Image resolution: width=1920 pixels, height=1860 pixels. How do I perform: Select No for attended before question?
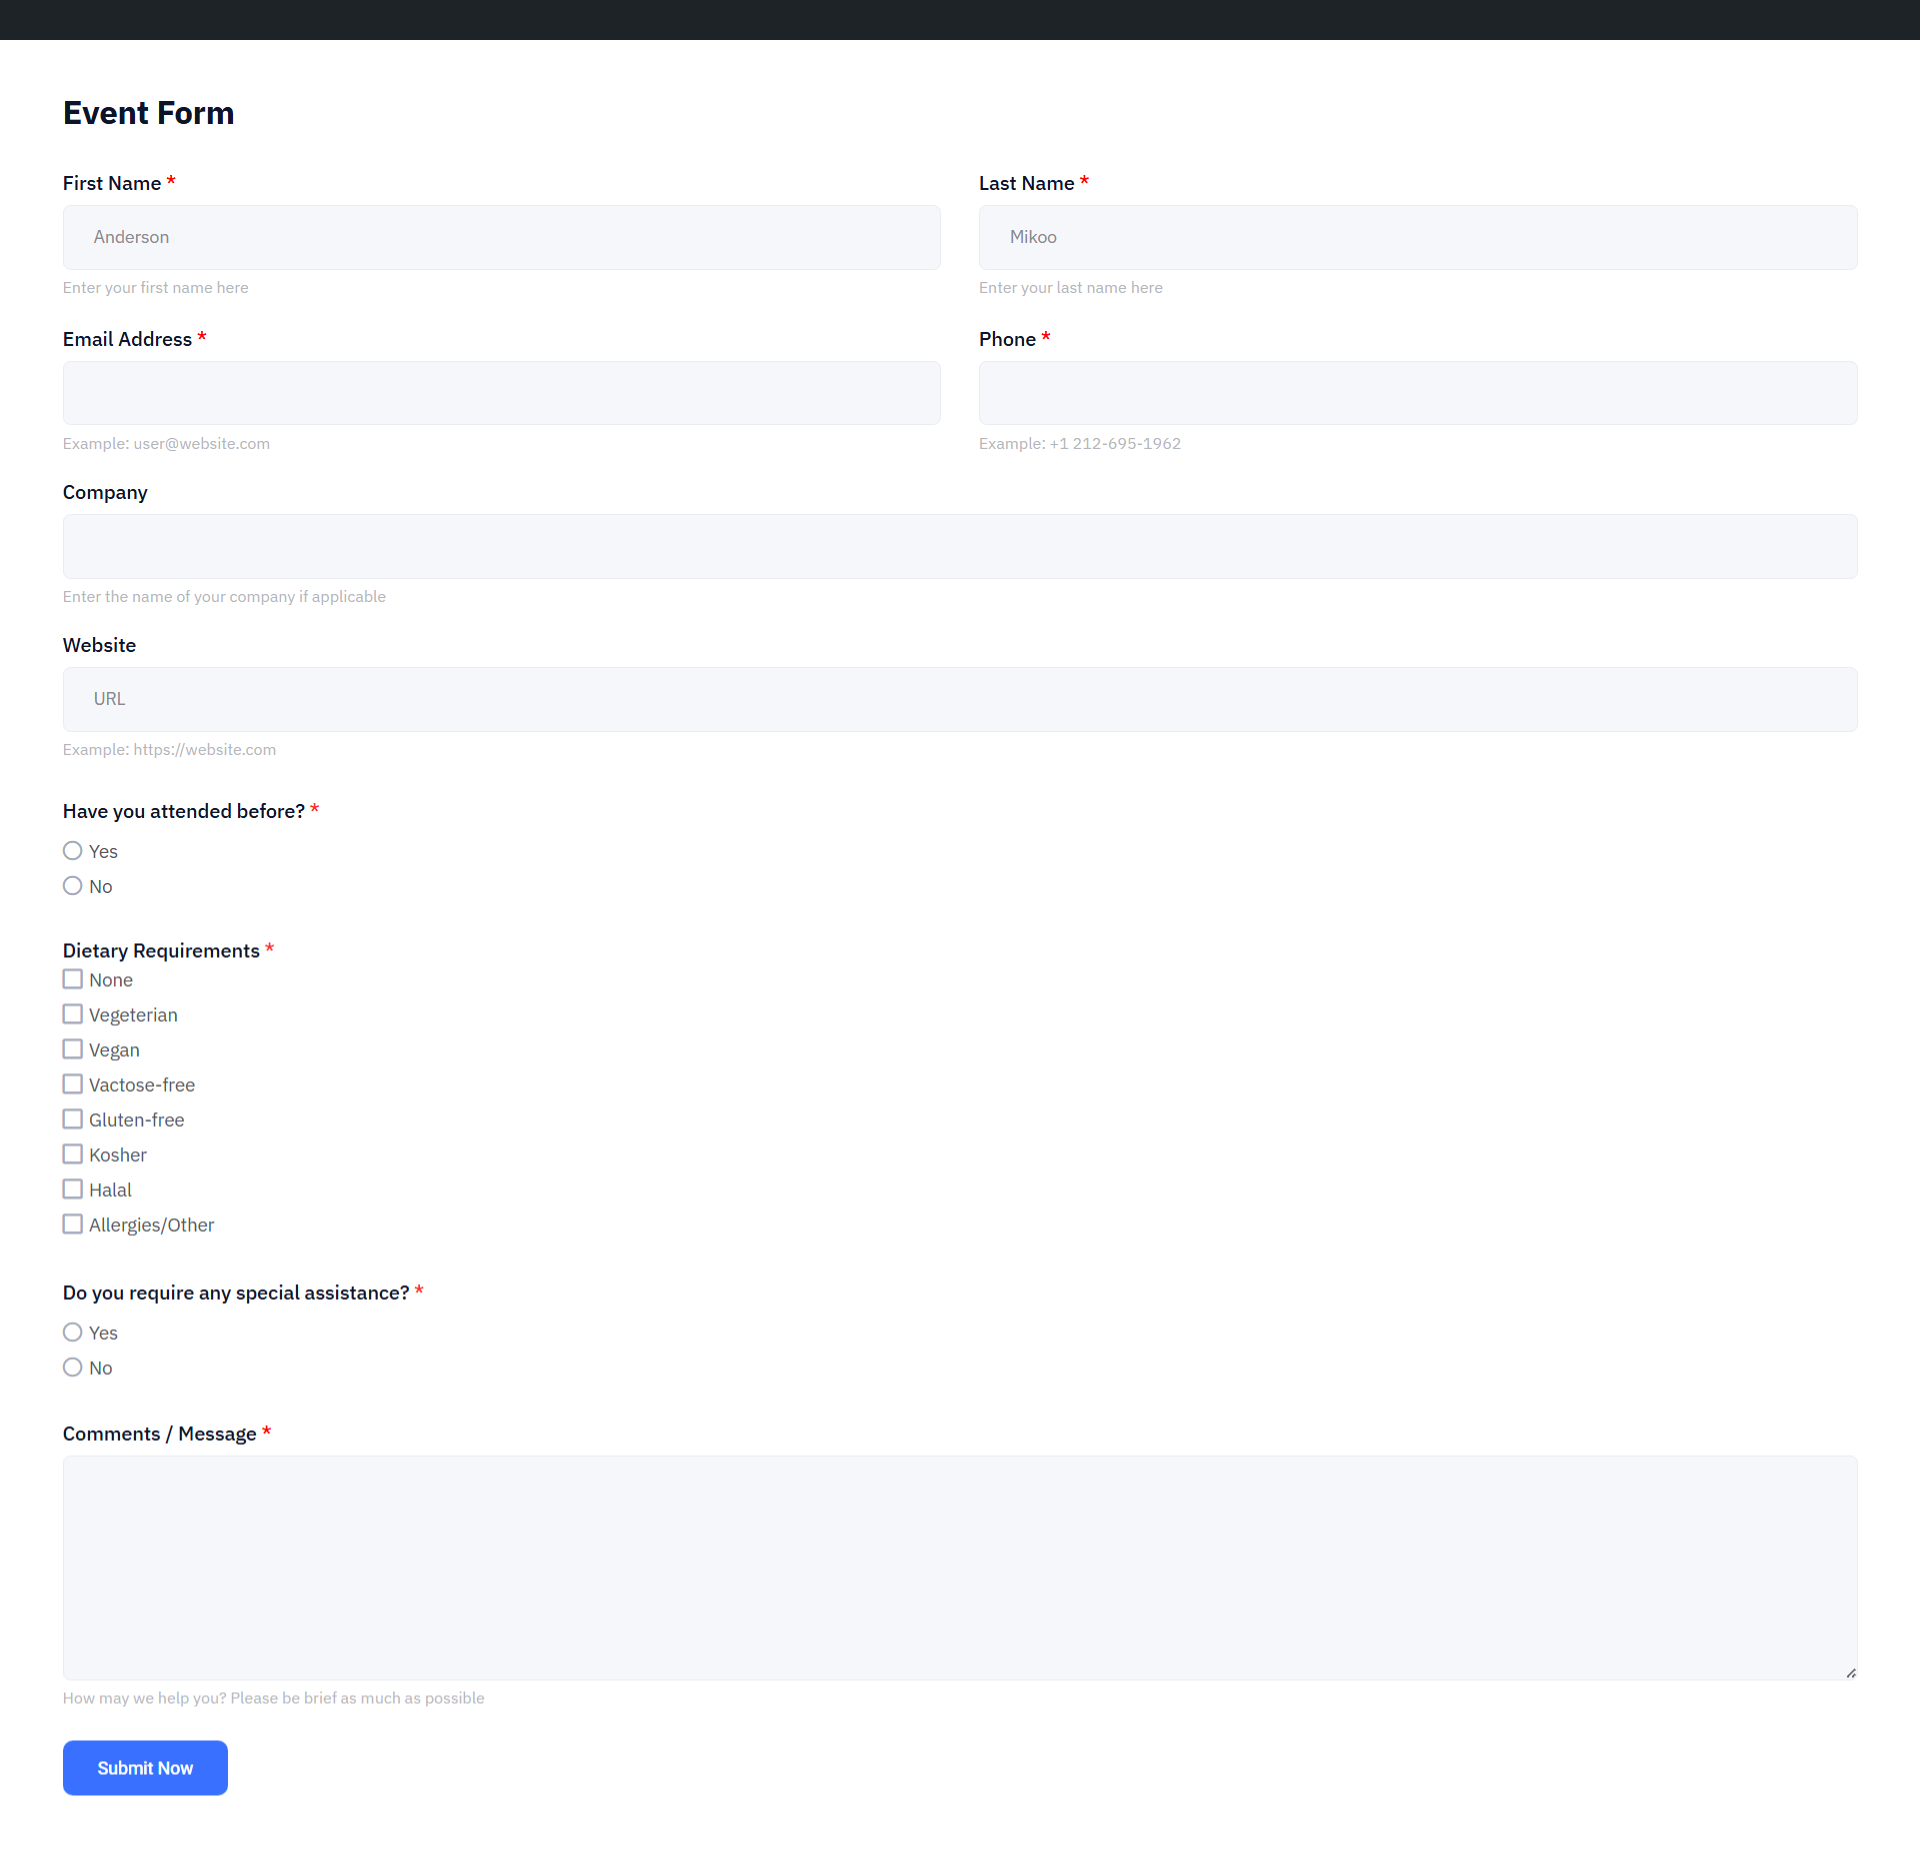click(72, 885)
